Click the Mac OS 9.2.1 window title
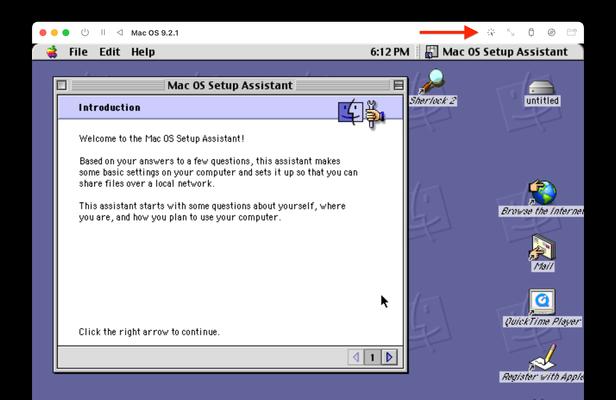 pyautogui.click(x=155, y=33)
